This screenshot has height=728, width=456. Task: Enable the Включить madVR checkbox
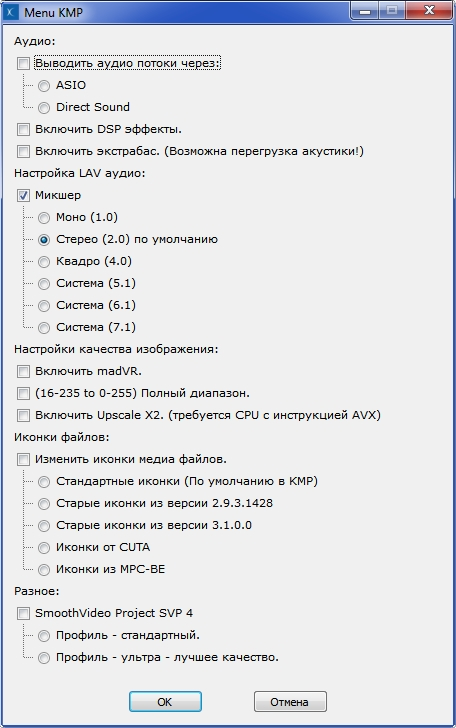tap(23, 371)
